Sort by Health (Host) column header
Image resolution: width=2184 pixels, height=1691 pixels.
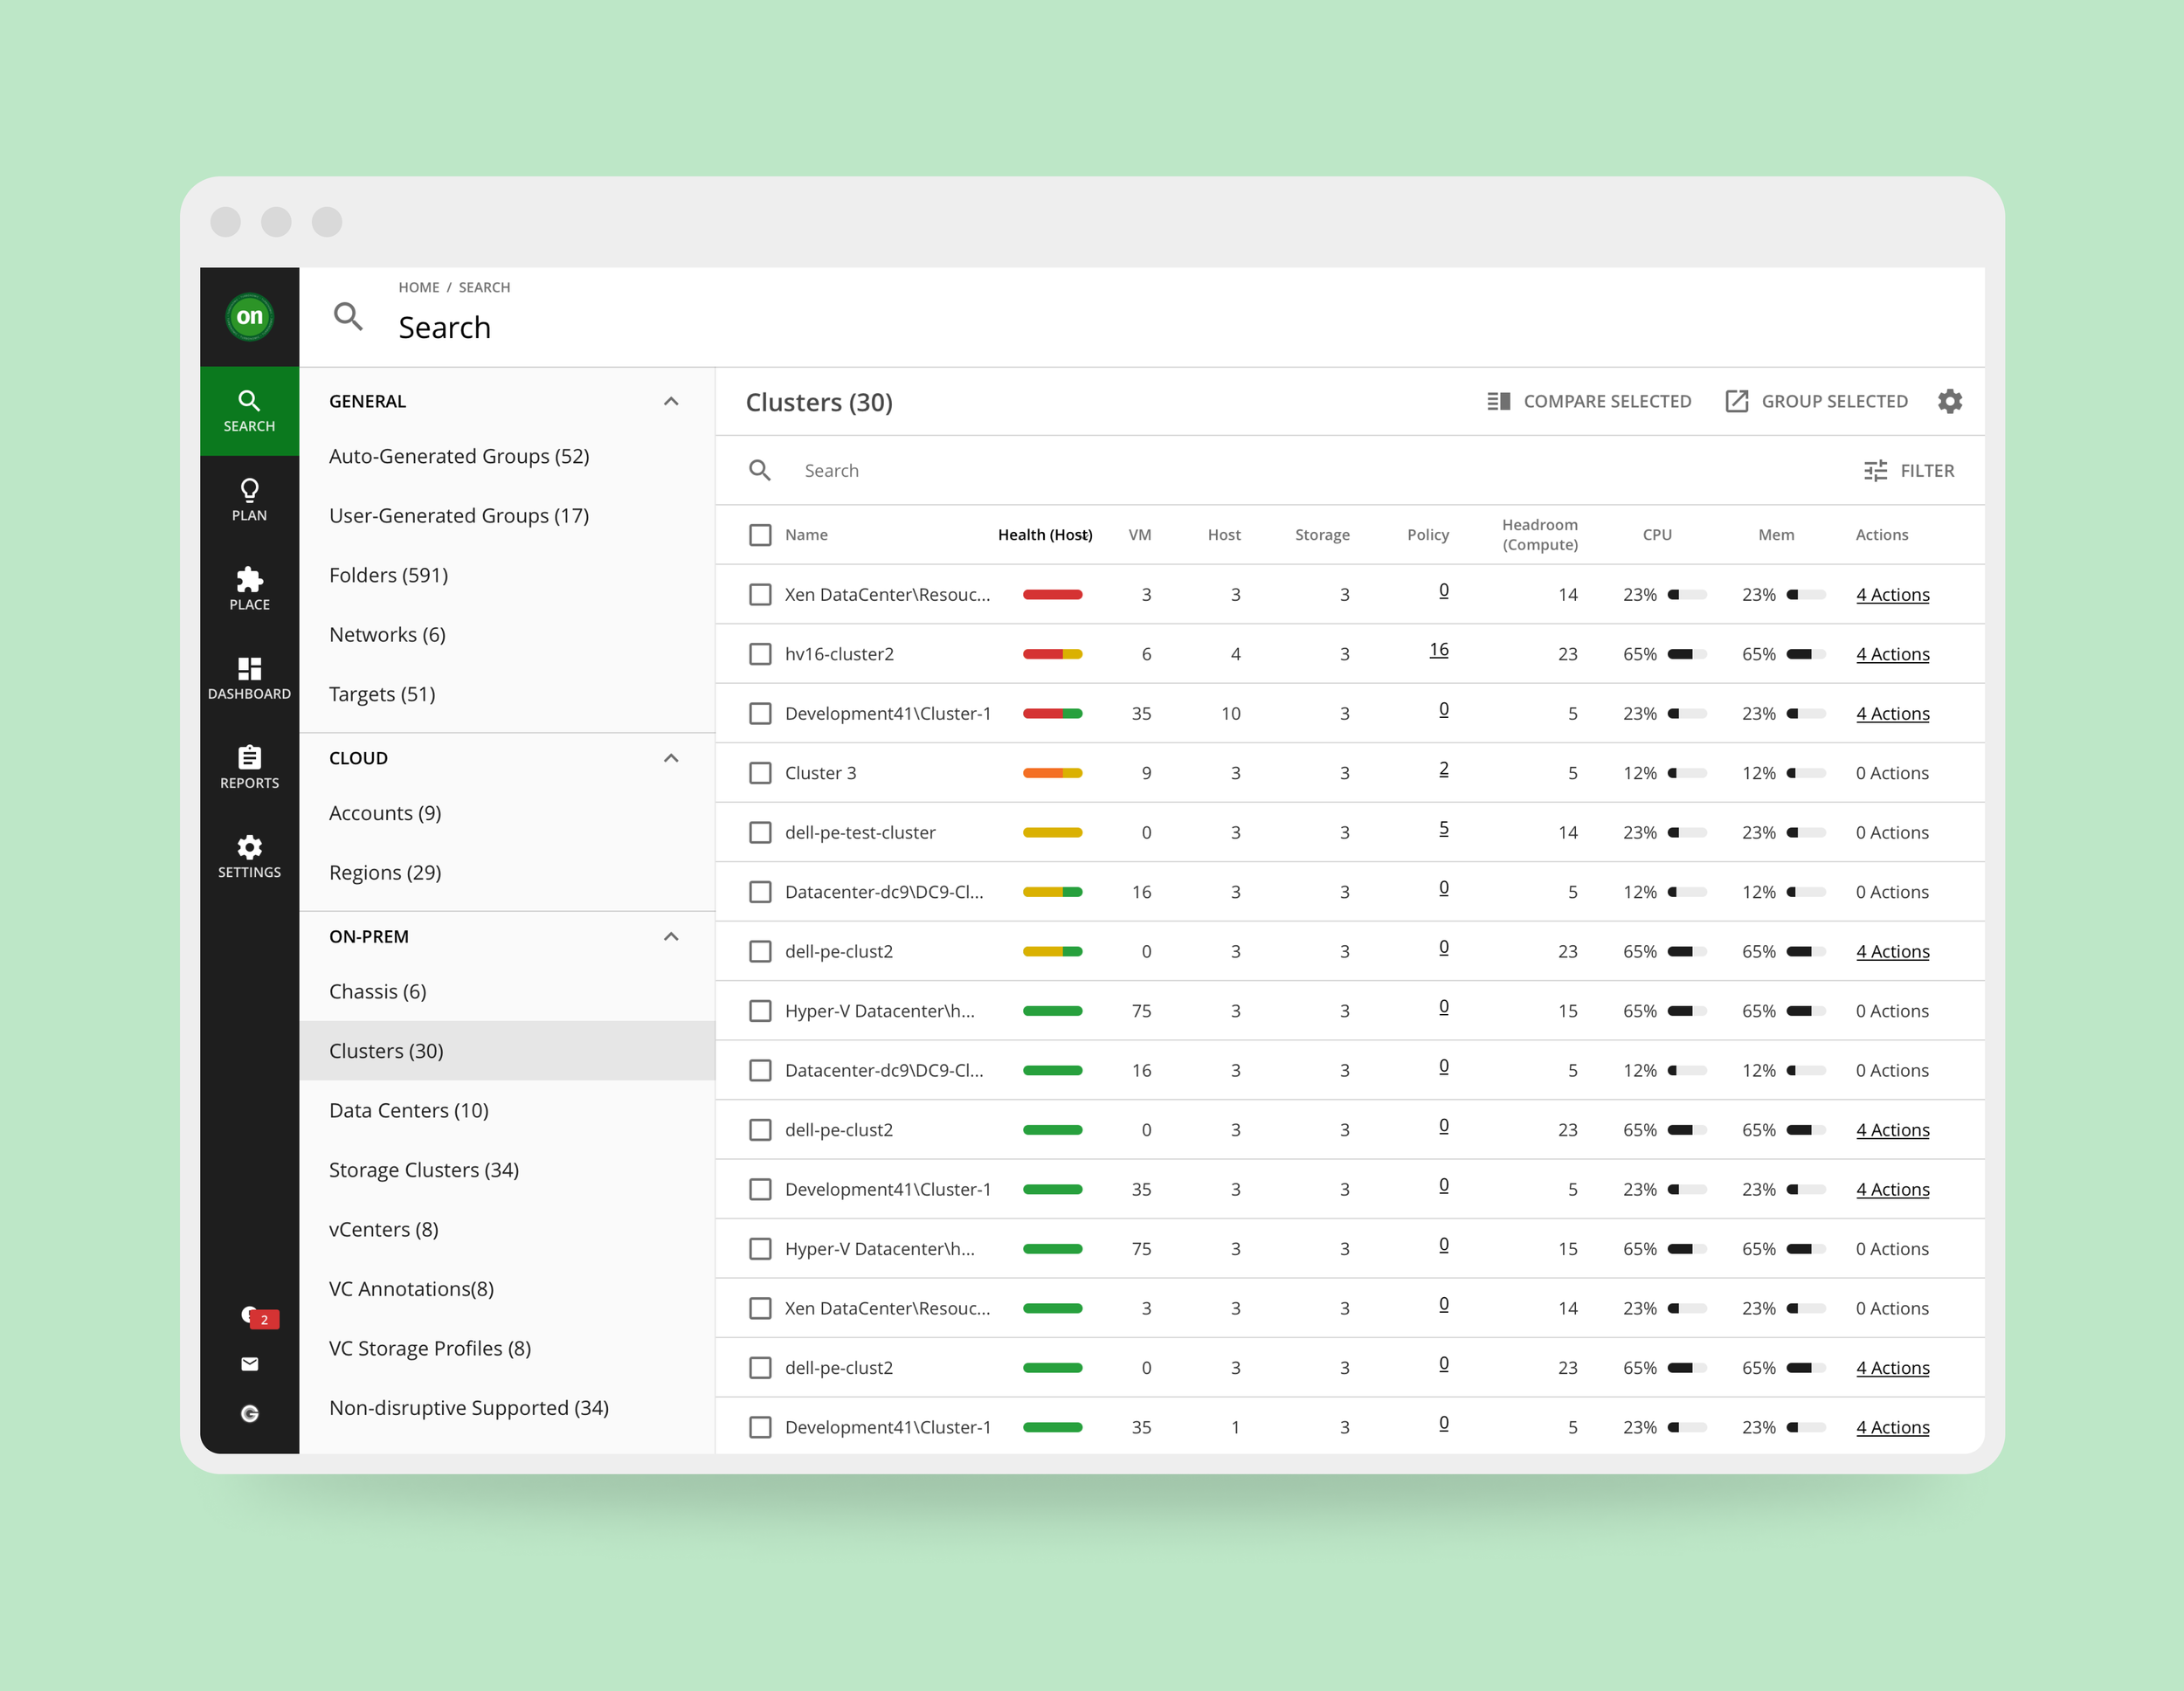tap(1044, 535)
